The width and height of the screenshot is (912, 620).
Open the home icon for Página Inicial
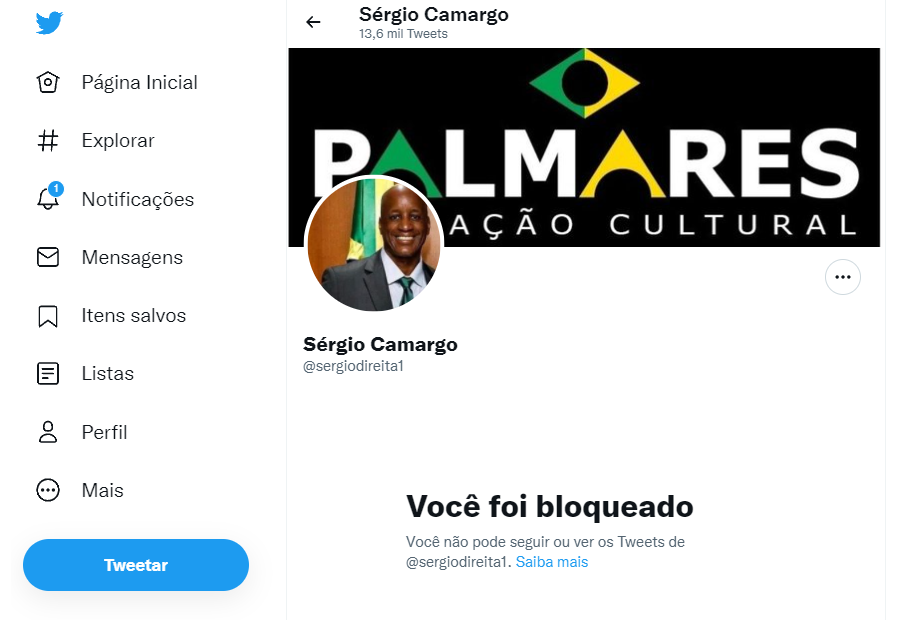[48, 82]
